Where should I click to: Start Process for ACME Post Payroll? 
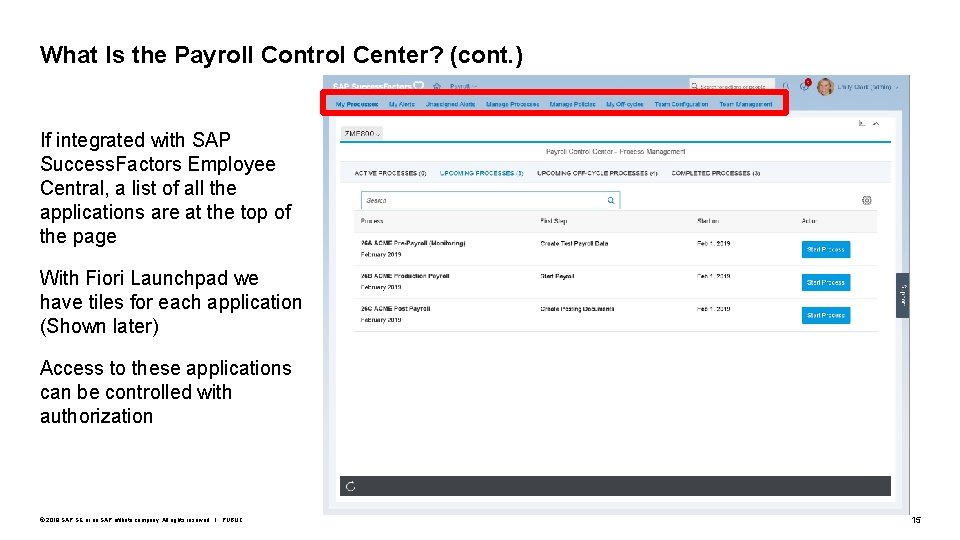825,315
